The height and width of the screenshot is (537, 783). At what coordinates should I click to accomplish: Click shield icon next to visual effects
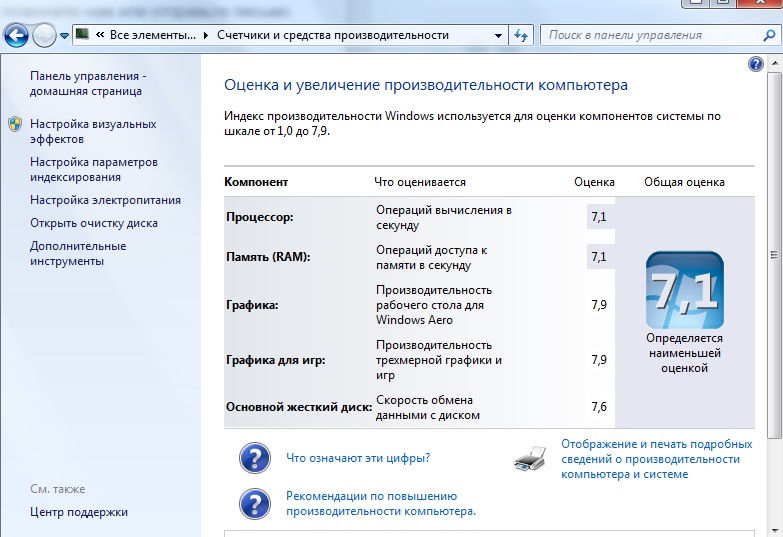point(15,124)
